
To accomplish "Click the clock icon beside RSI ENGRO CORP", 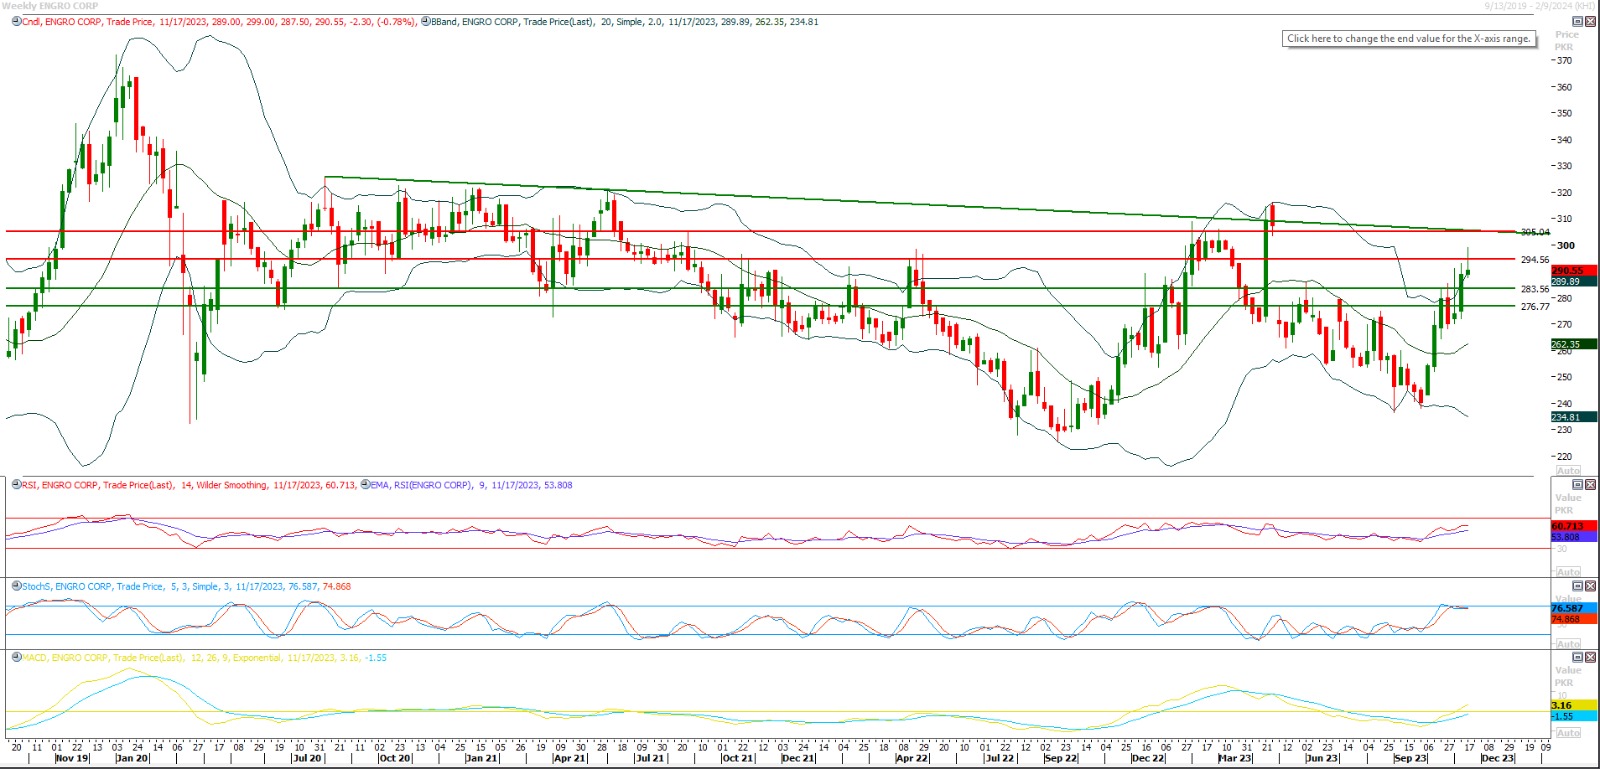I will click(x=16, y=485).
